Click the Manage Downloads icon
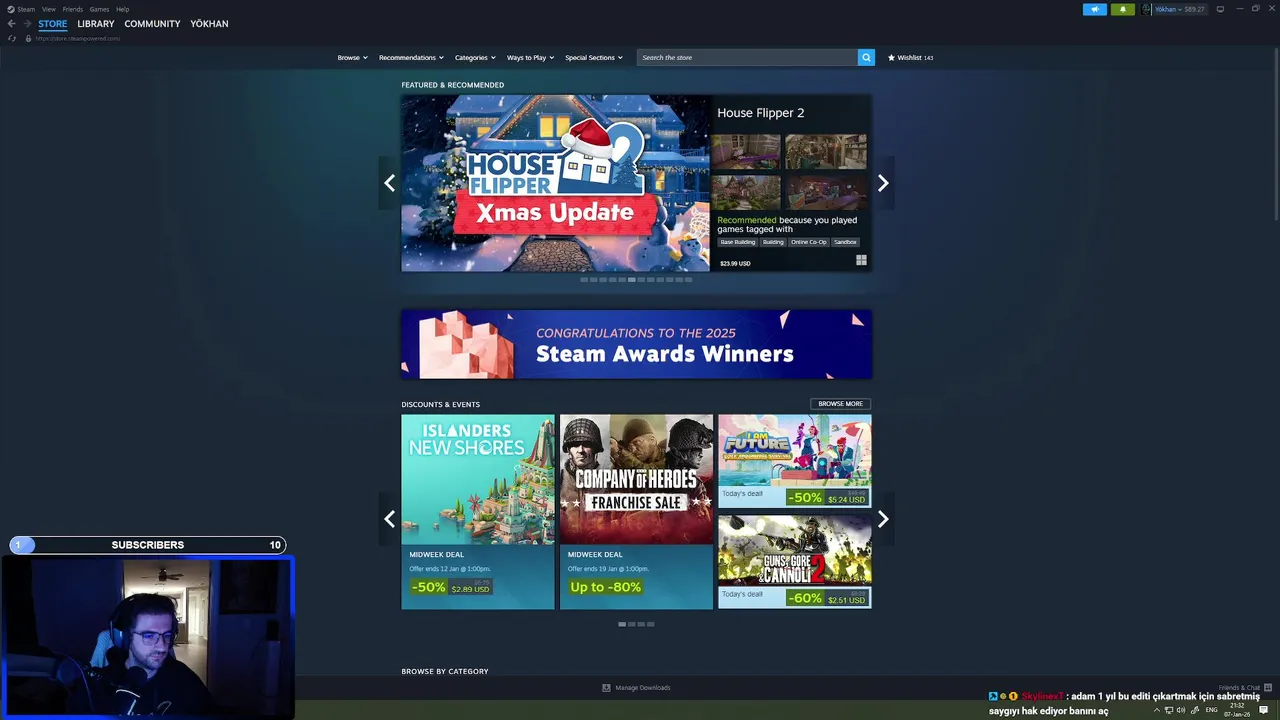This screenshot has height=720, width=1280. (x=606, y=688)
